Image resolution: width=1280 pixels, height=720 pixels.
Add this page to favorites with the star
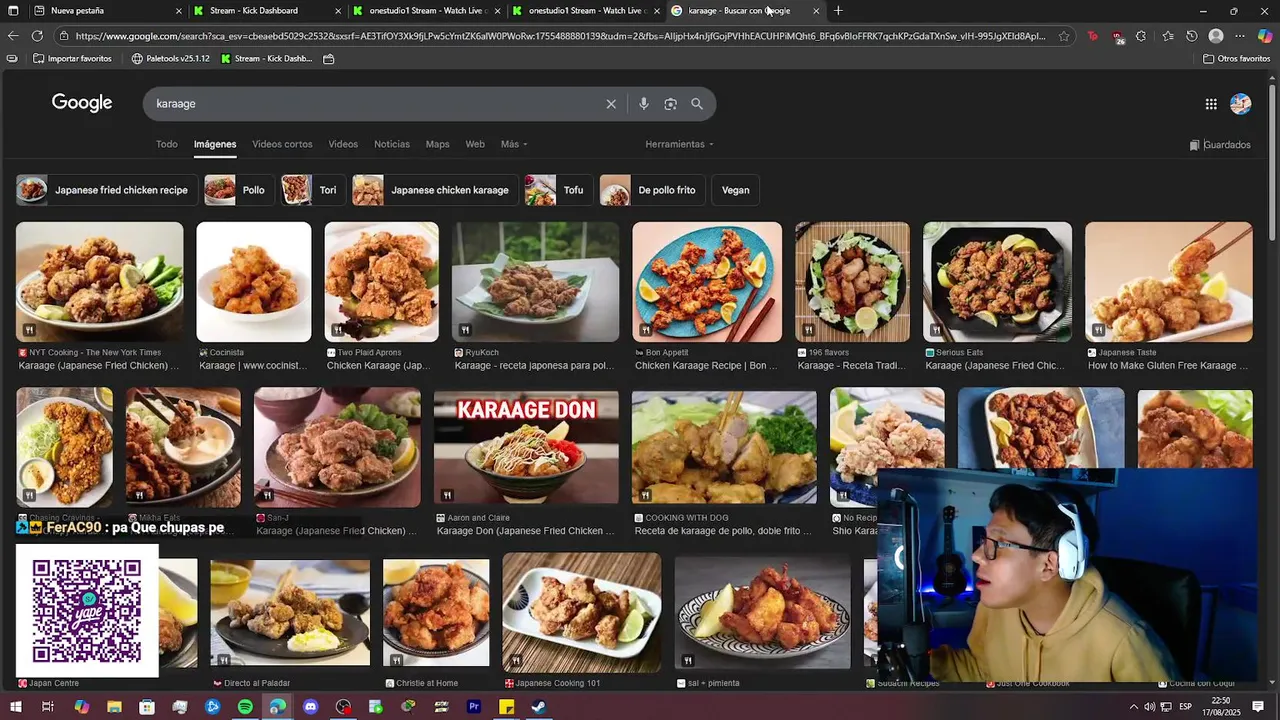pyautogui.click(x=1064, y=36)
